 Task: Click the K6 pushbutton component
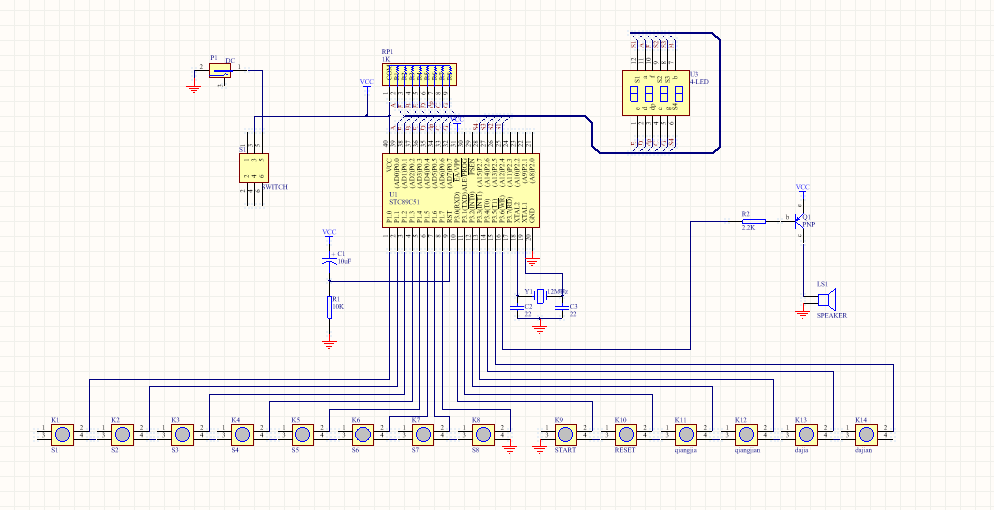point(363,435)
